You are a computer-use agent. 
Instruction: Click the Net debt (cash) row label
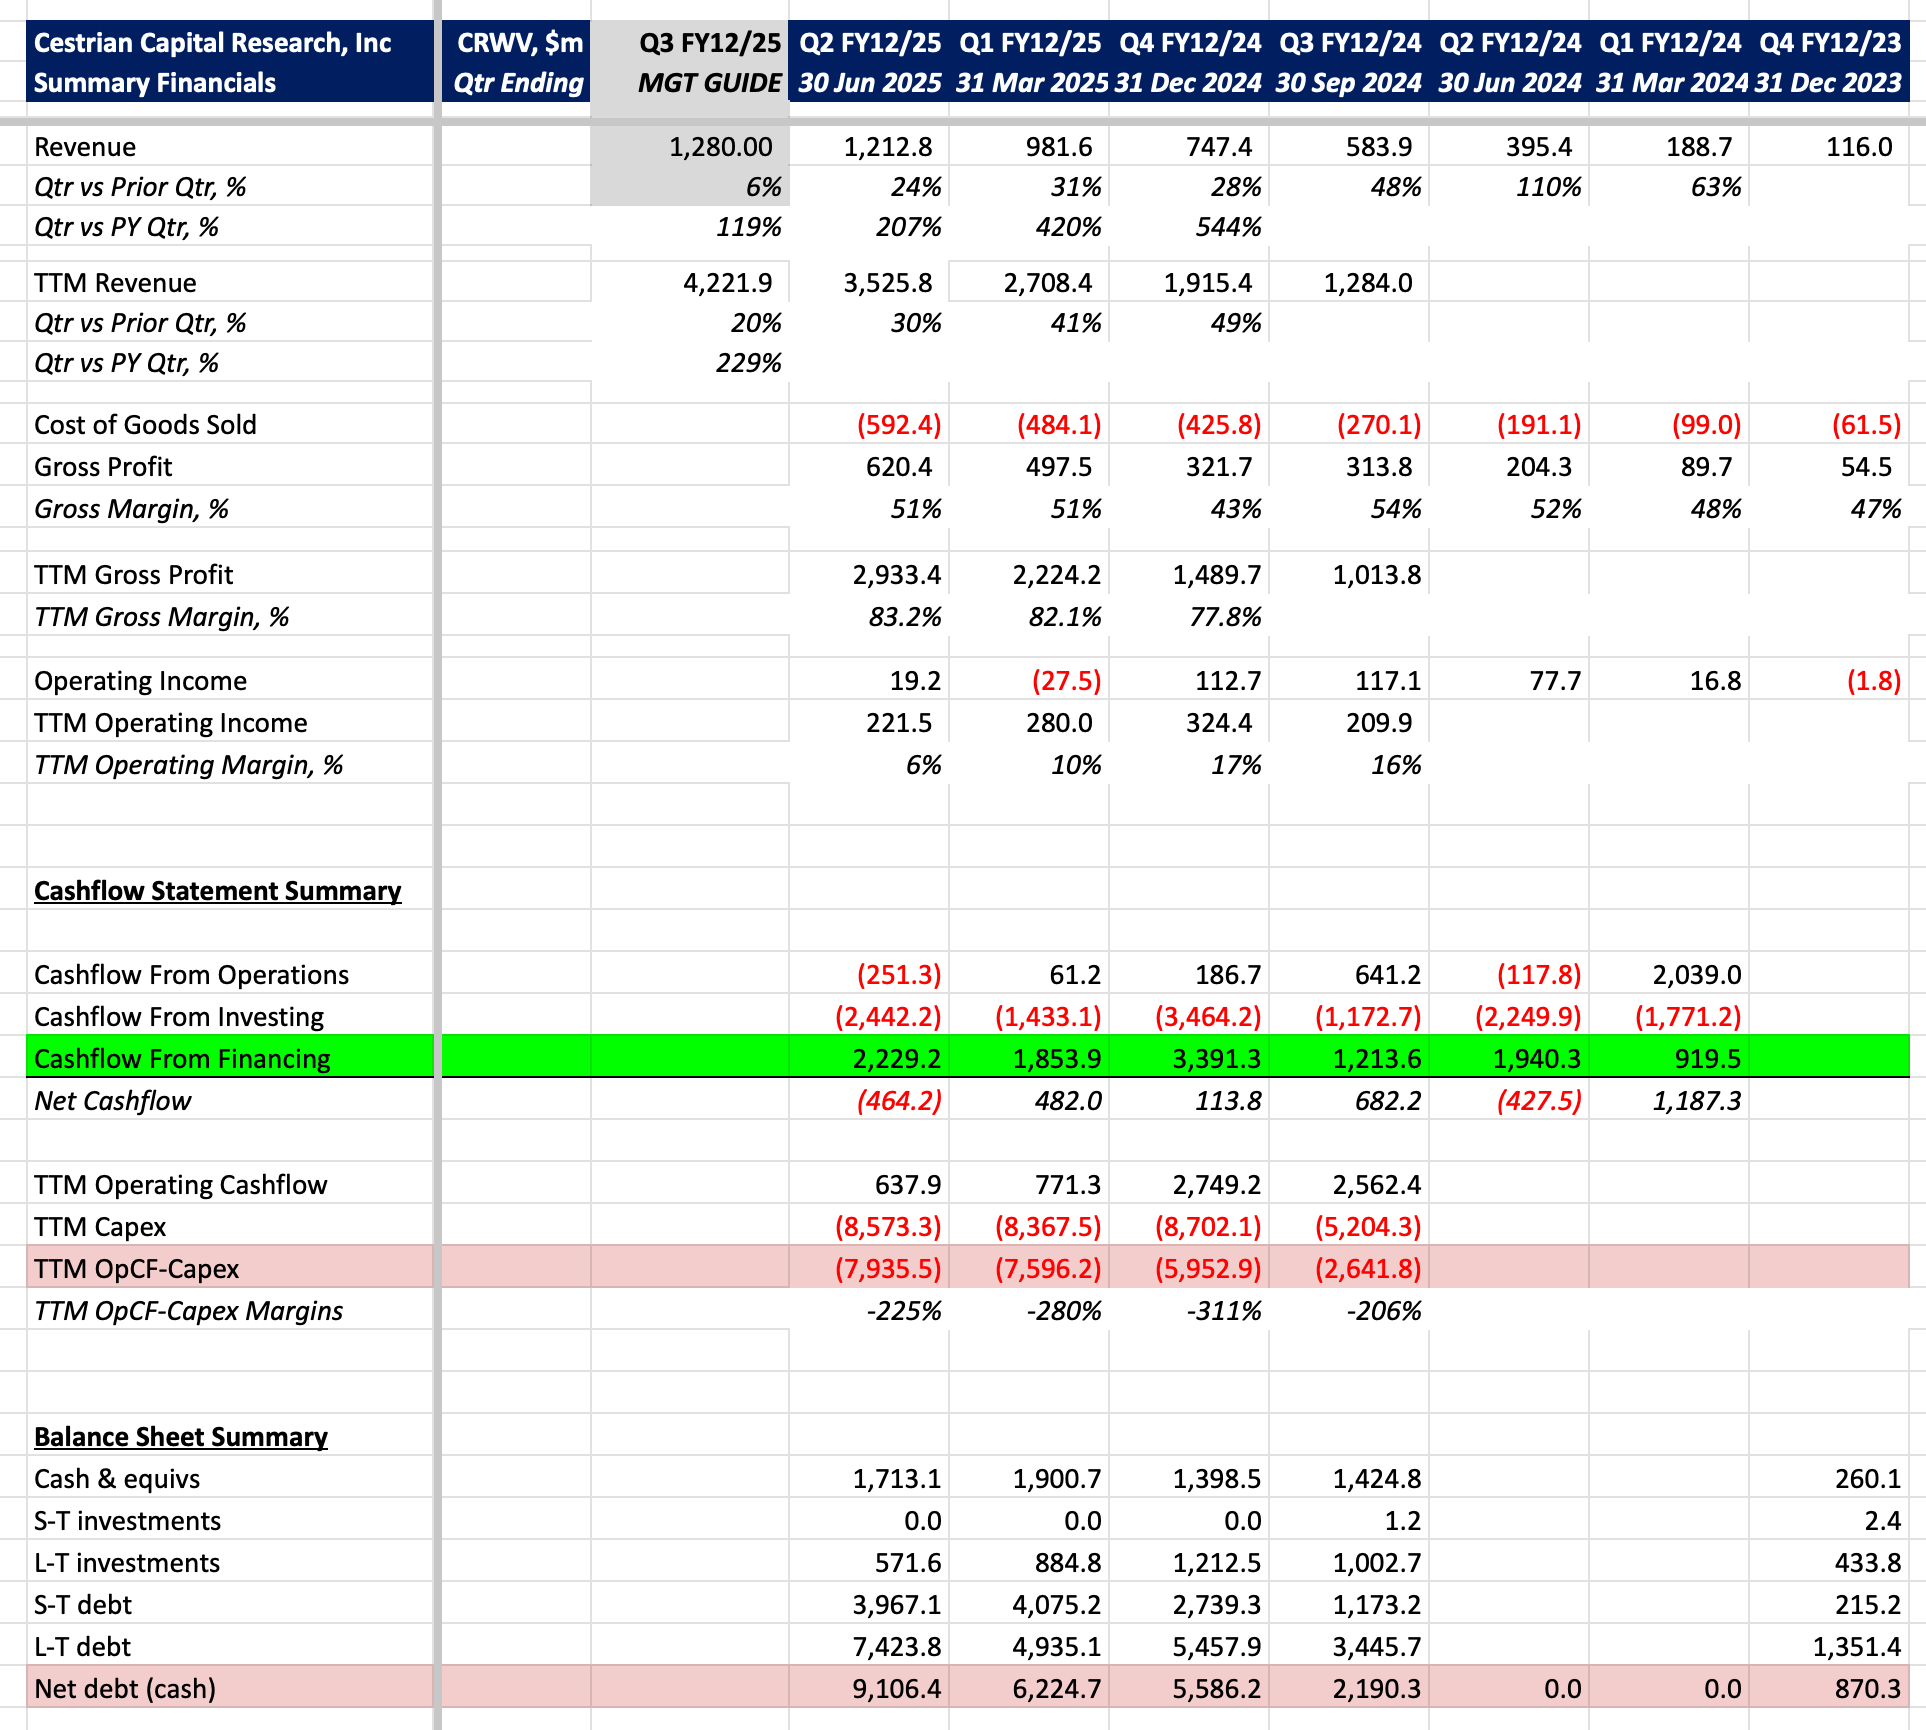pyautogui.click(x=125, y=1689)
